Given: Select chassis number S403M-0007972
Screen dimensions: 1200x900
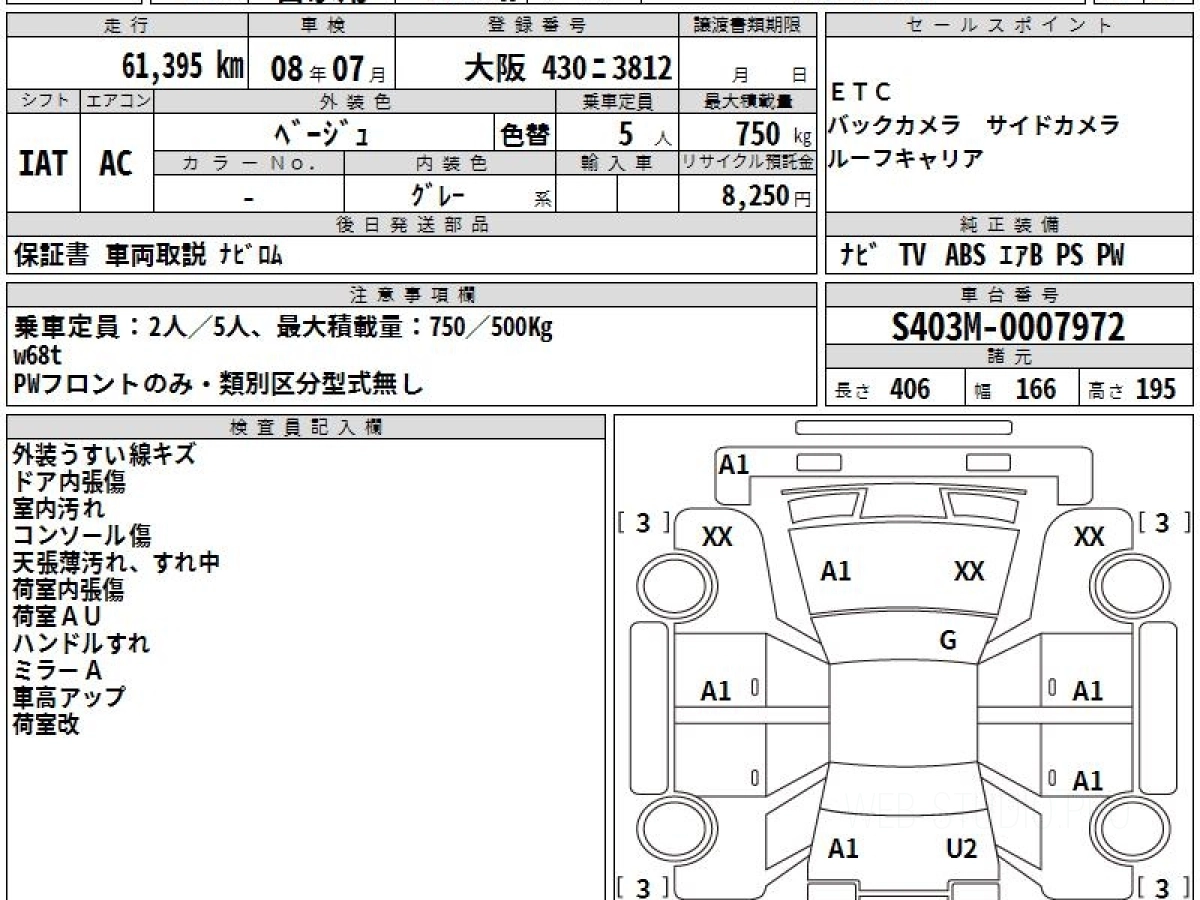Looking at the screenshot, I should 1009,327.
